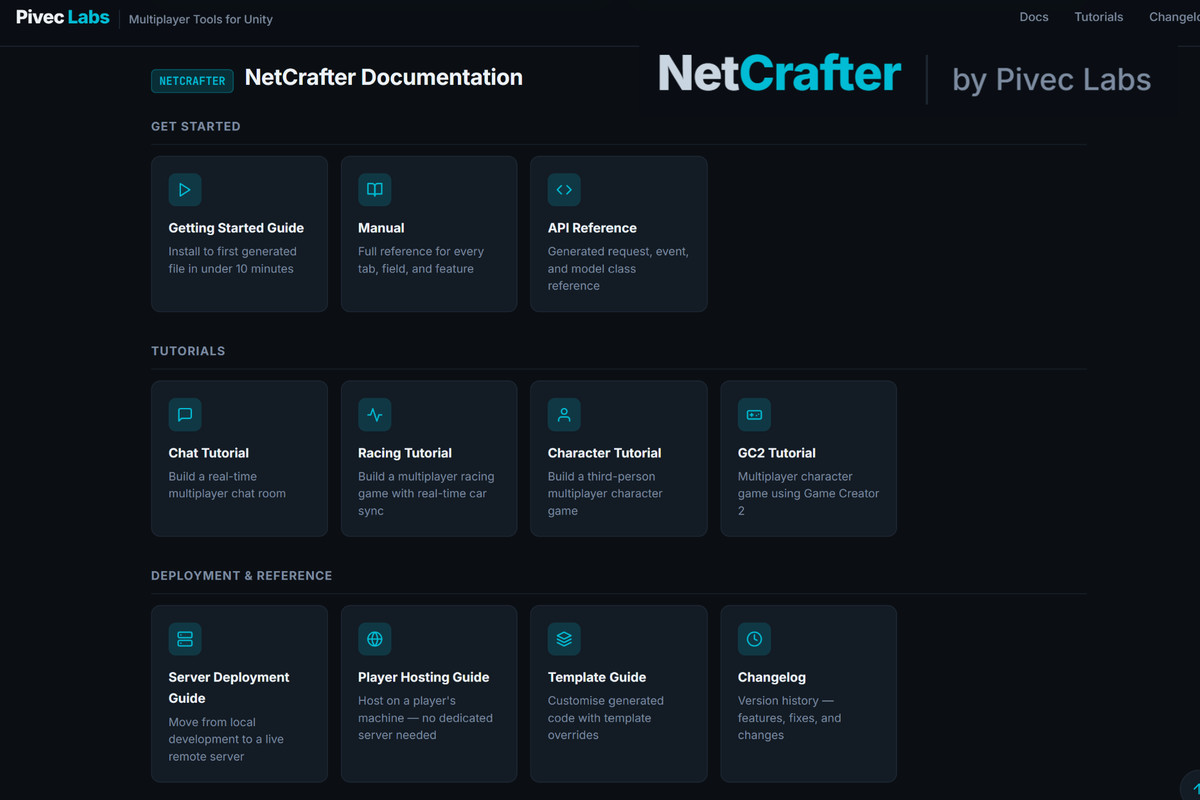Click the DEPLOYMENT & REFERENCE section header
Viewport: 1200px width, 800px height.
click(242, 576)
